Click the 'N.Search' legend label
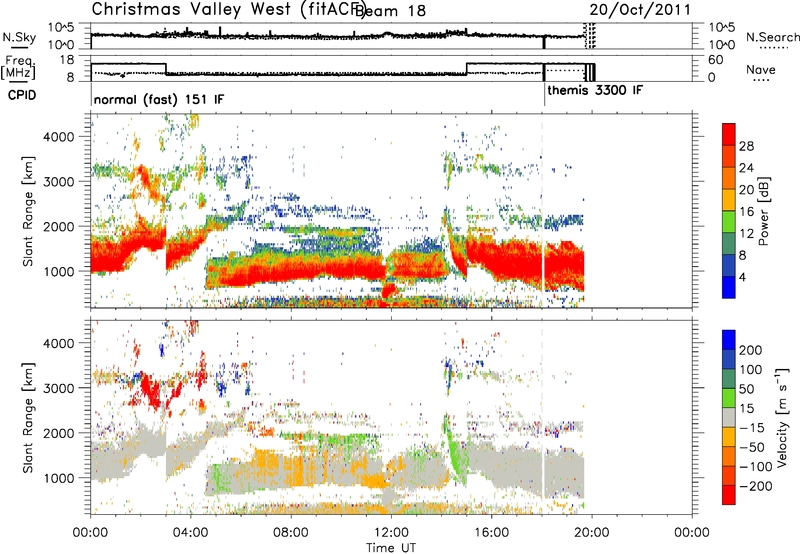This screenshot has width=800, height=554. (x=772, y=37)
